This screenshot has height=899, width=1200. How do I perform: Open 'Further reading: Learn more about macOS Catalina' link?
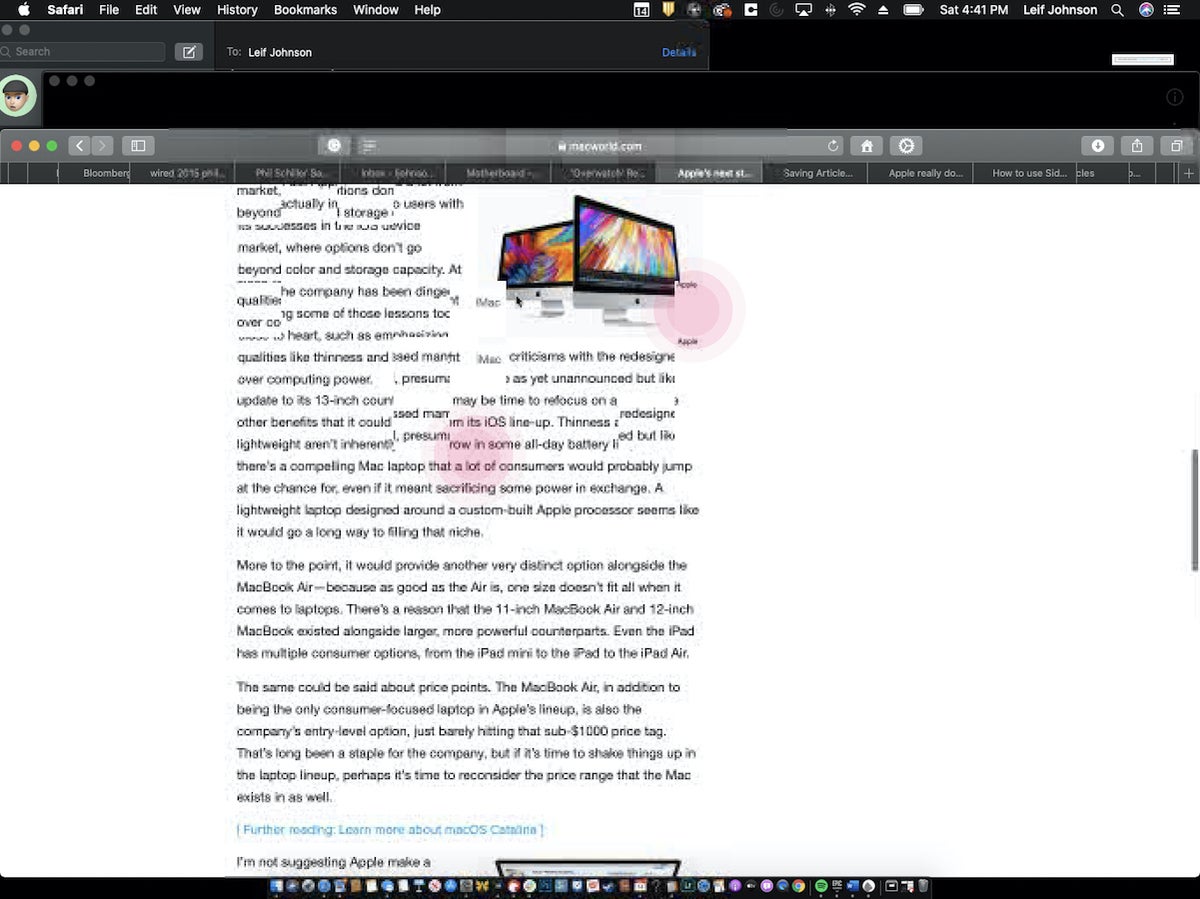(x=390, y=830)
